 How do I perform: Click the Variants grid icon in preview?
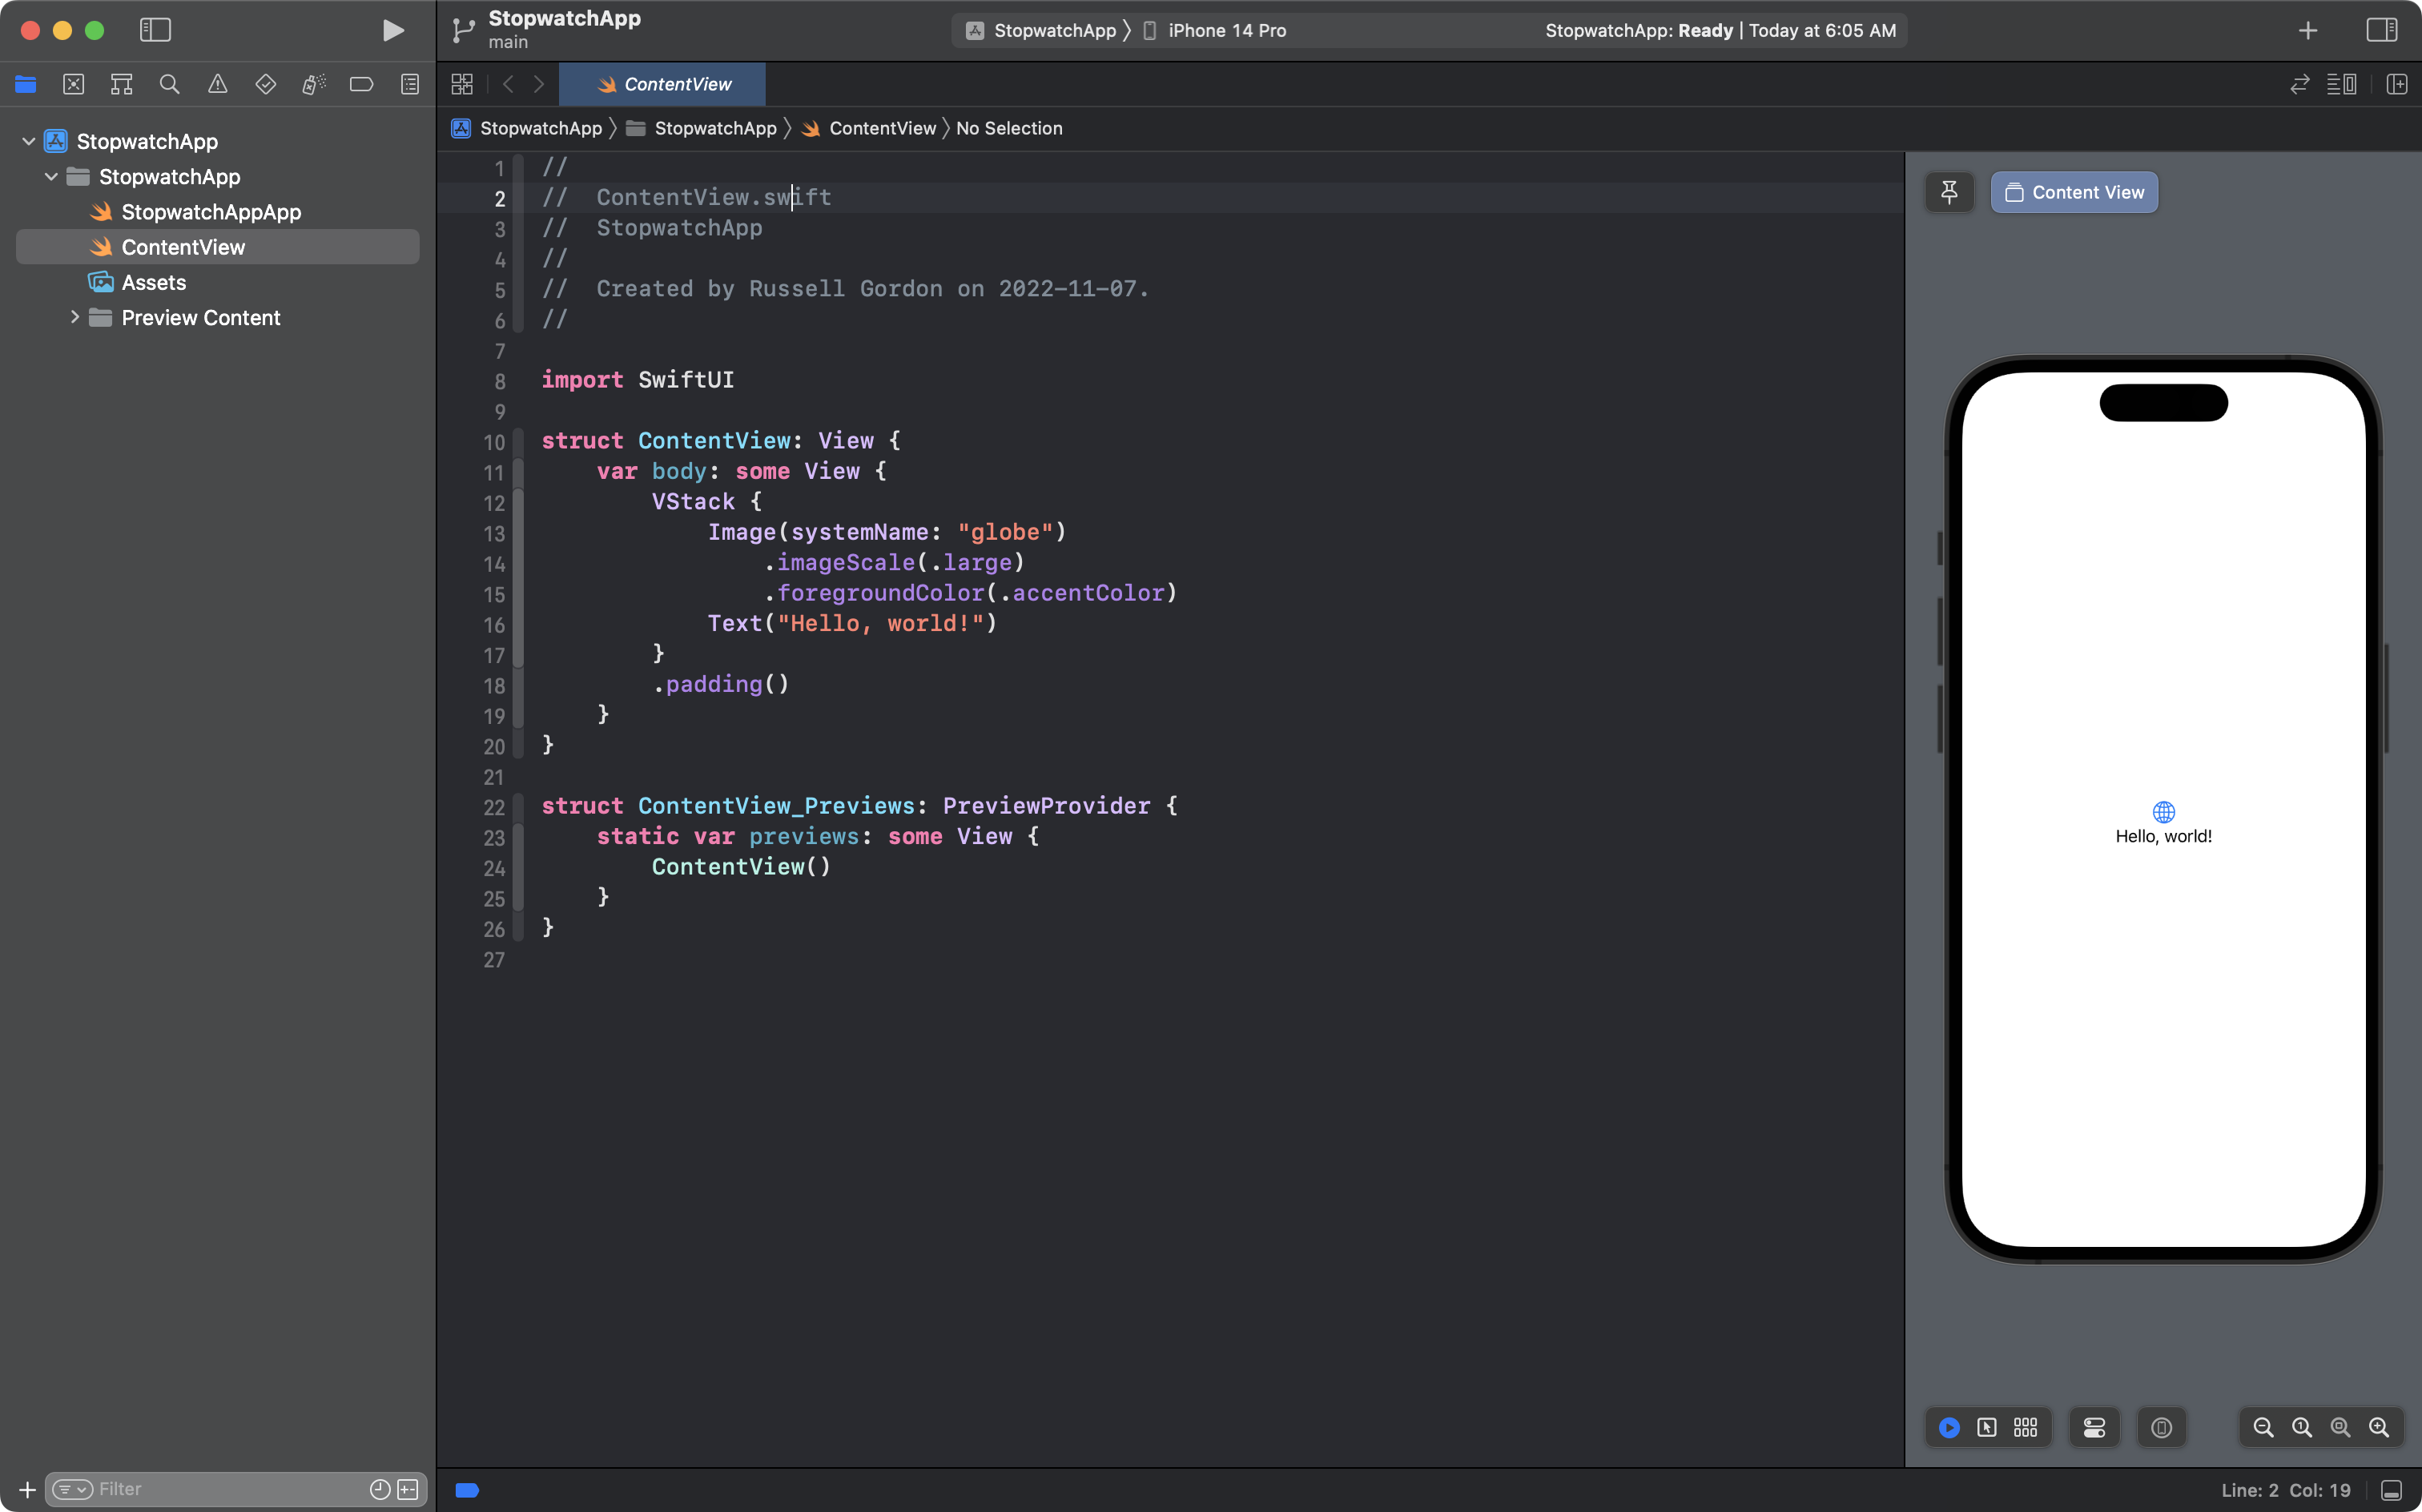point(2025,1427)
